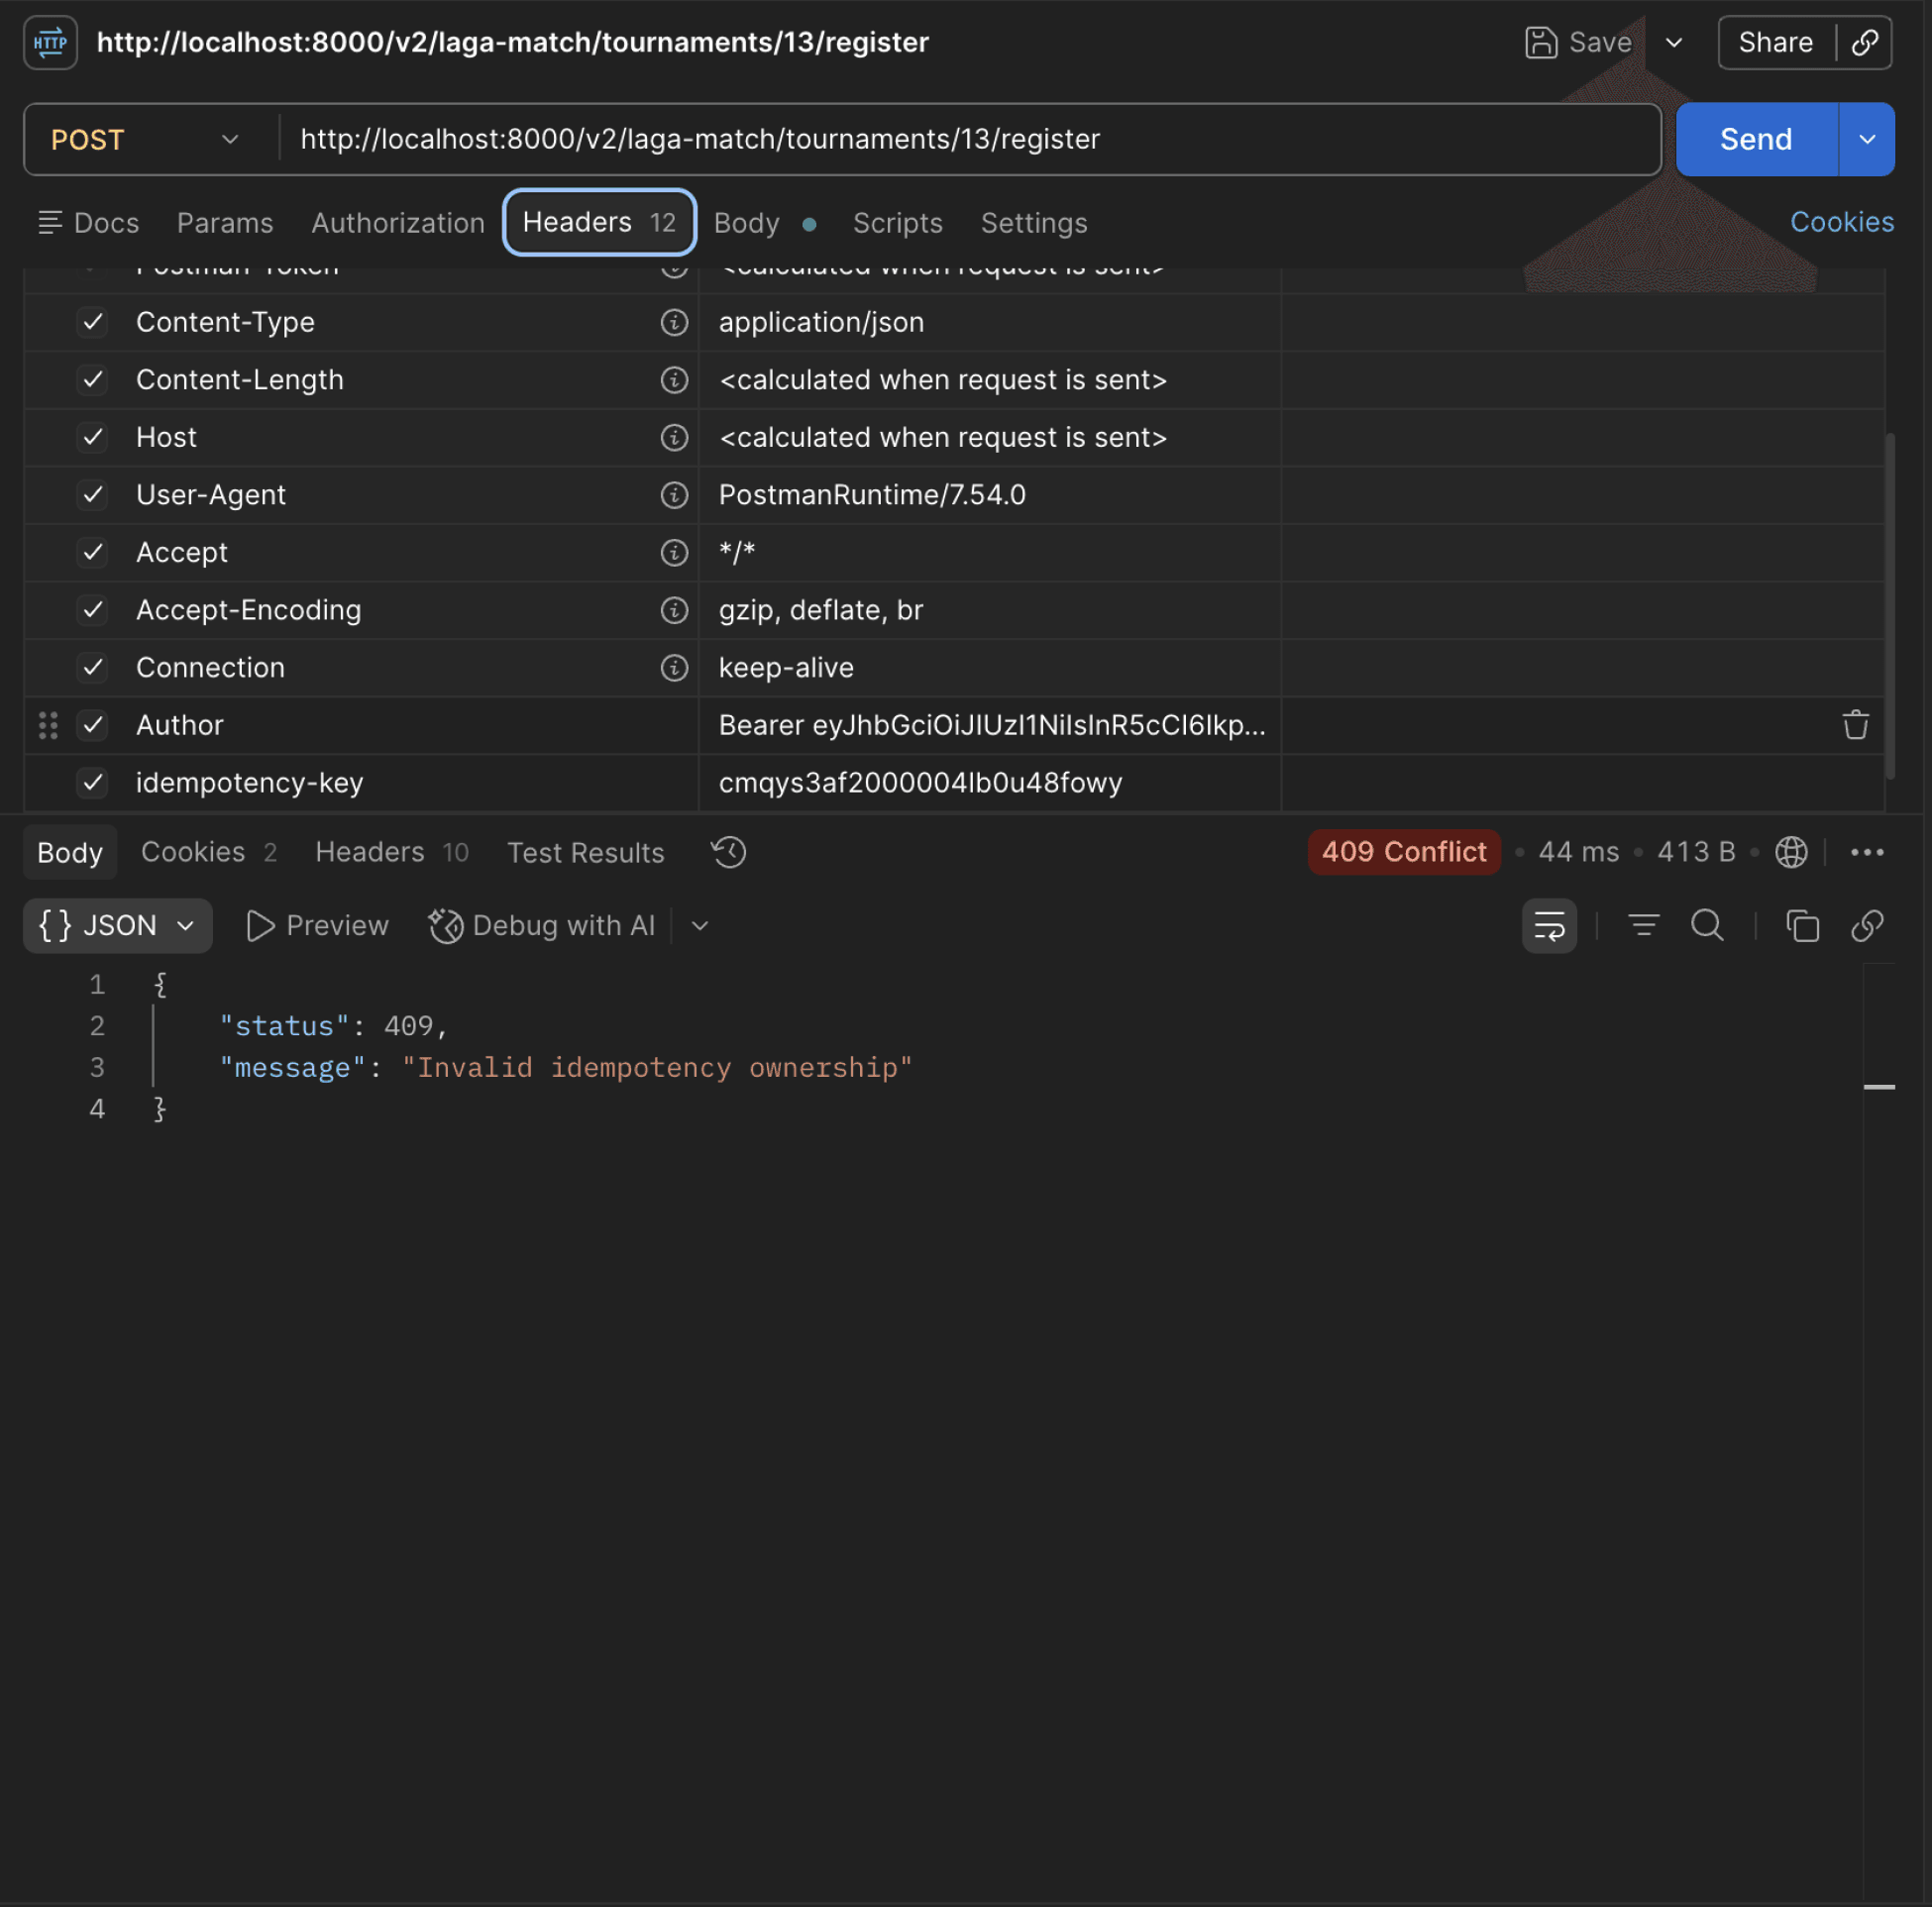The height and width of the screenshot is (1907, 1932).
Task: Open search in response body
Action: tap(1707, 925)
